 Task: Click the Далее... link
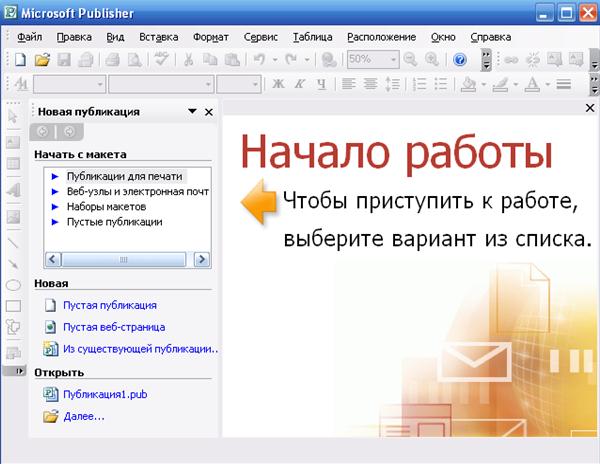tap(84, 416)
